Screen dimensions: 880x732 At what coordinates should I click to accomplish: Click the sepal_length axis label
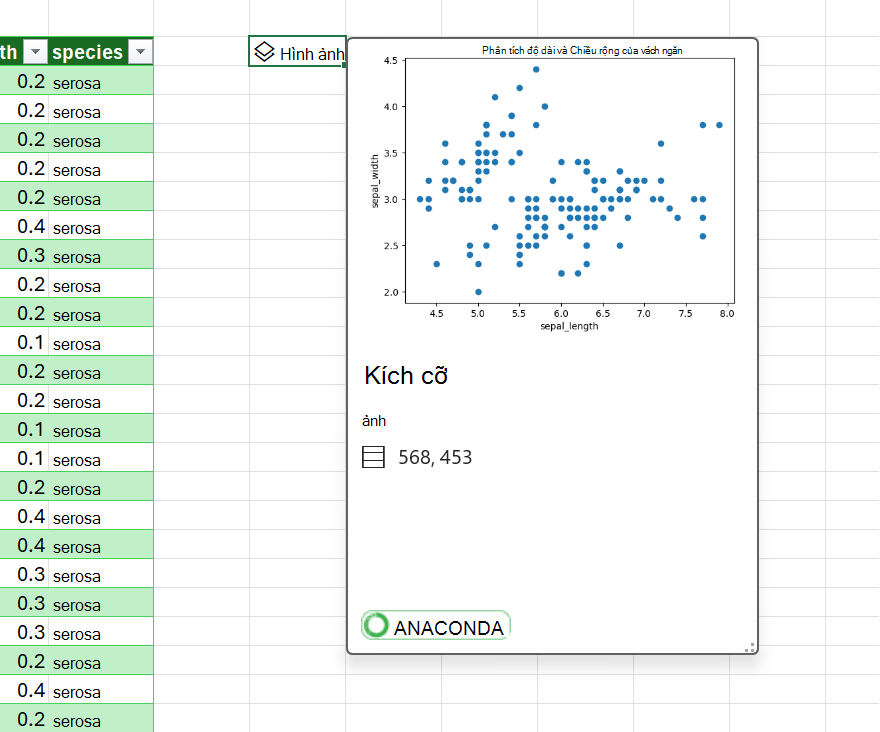coord(569,326)
